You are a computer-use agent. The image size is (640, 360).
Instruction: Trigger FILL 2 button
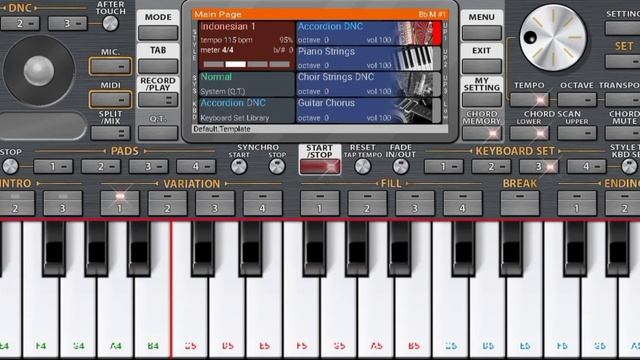(x=367, y=203)
